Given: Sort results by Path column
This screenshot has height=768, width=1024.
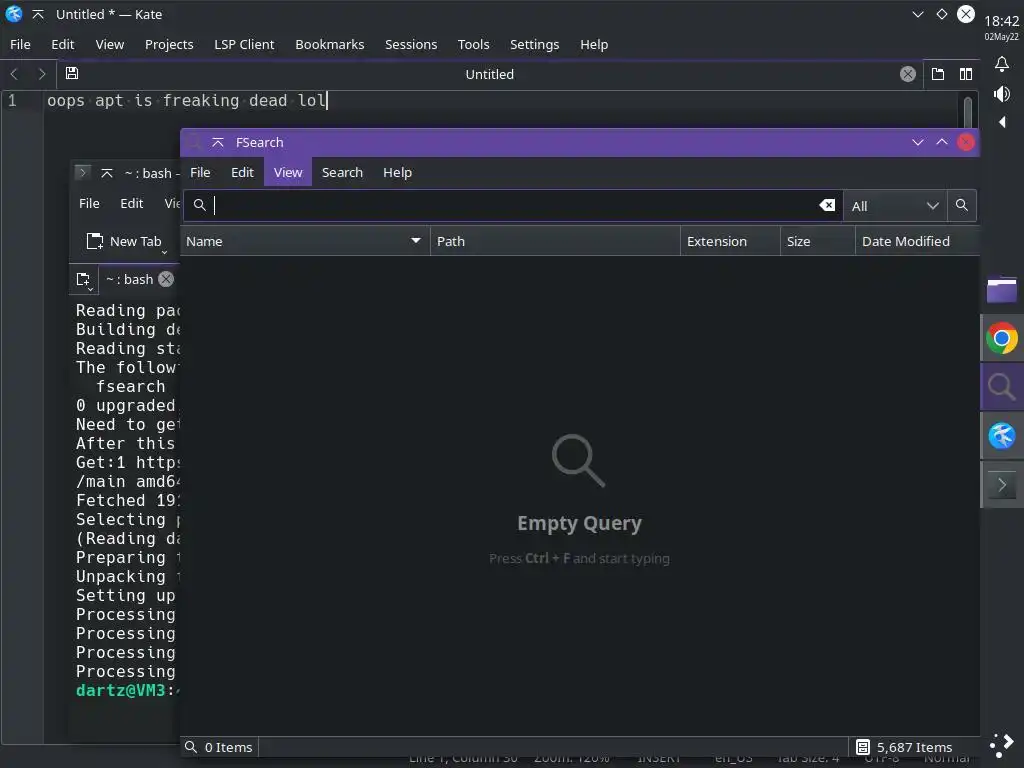Looking at the screenshot, I should [555, 242].
